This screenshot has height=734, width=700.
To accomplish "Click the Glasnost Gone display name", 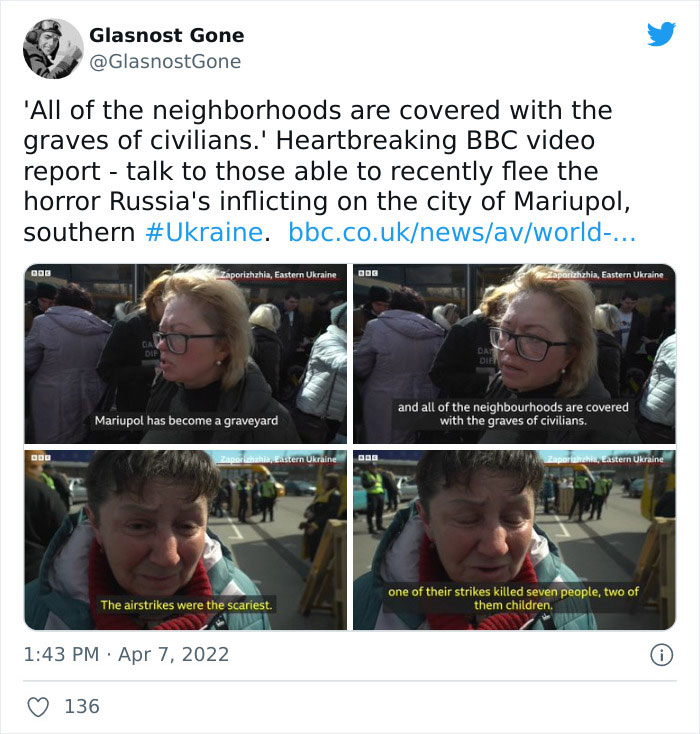I will [167, 35].
